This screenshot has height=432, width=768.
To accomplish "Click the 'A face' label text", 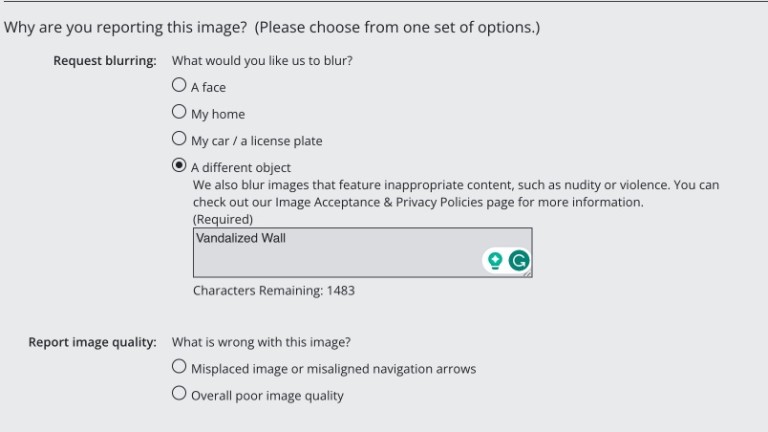I will (208, 87).
